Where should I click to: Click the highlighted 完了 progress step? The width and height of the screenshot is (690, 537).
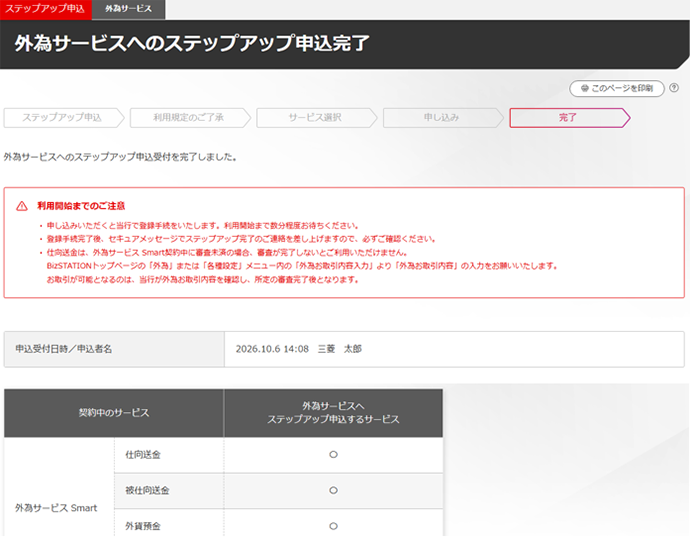[567, 118]
